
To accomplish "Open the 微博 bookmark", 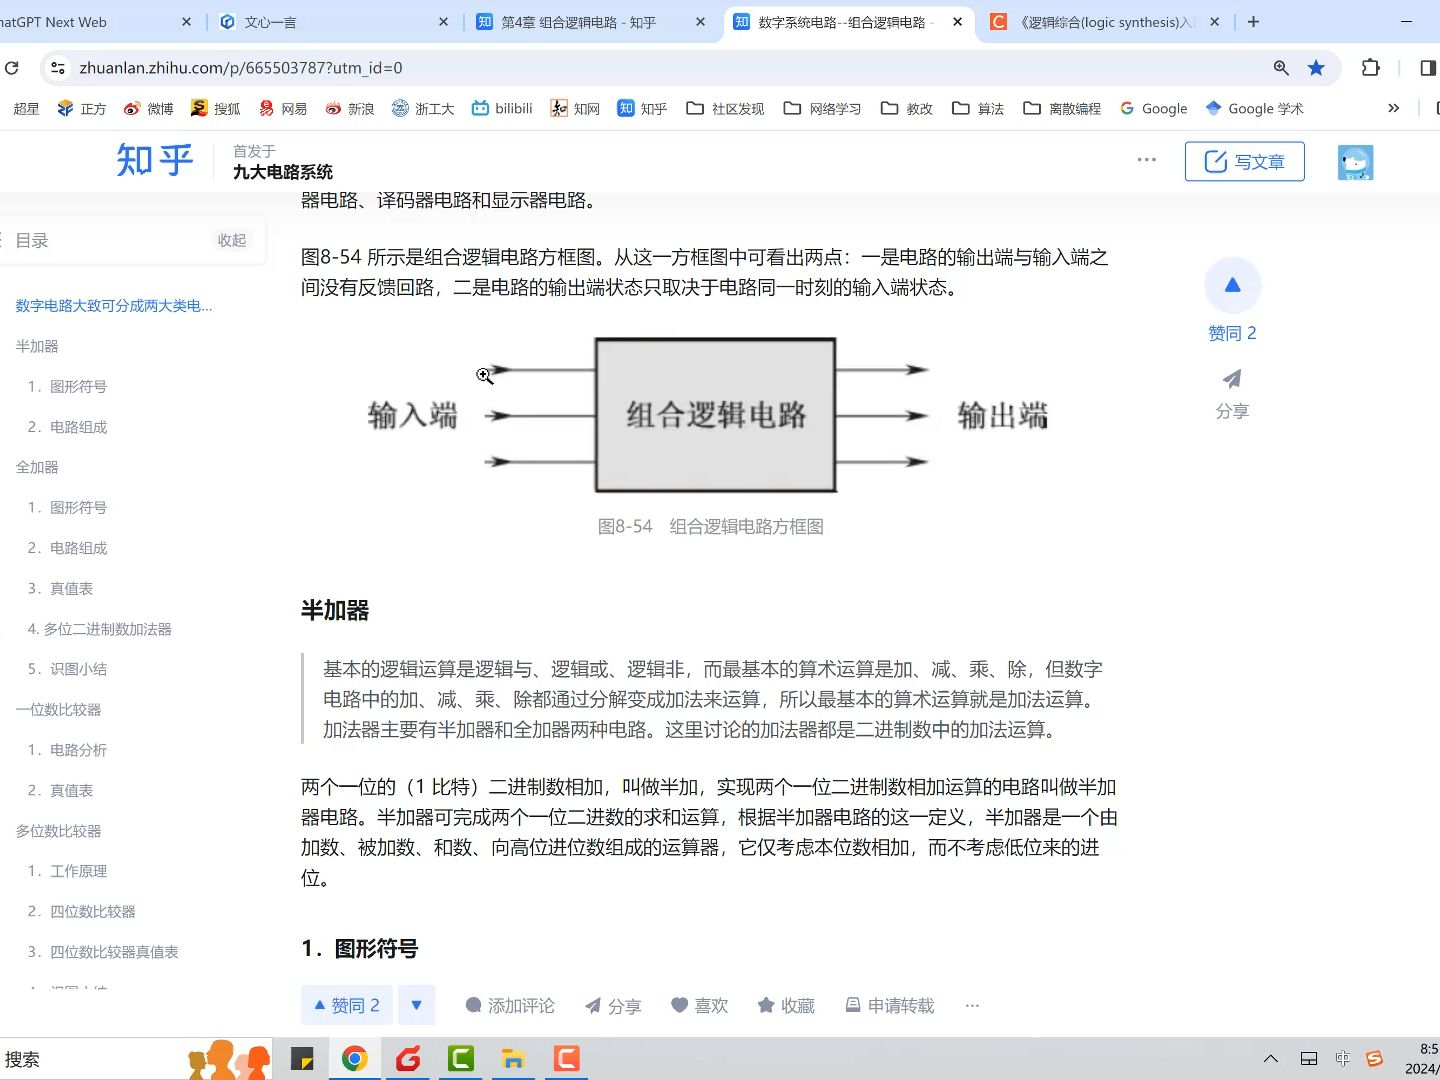I will coord(148,108).
